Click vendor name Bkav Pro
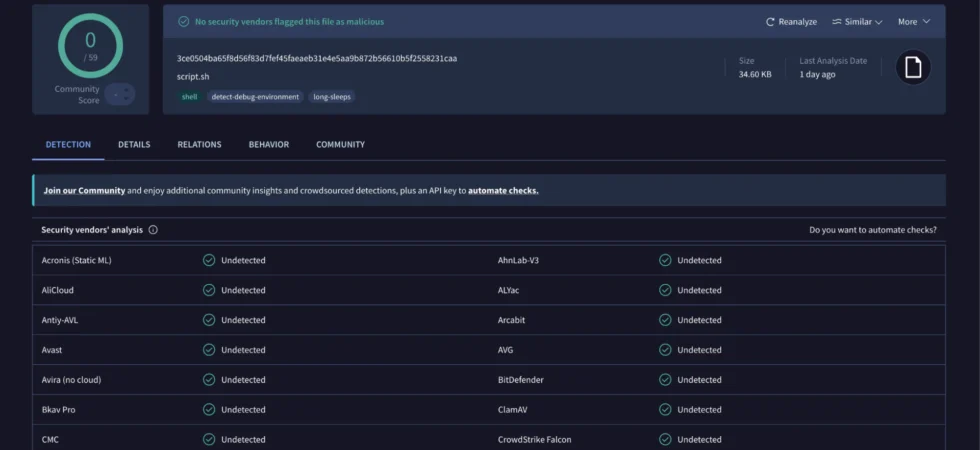Viewport: 980px width, 450px height. pos(58,410)
